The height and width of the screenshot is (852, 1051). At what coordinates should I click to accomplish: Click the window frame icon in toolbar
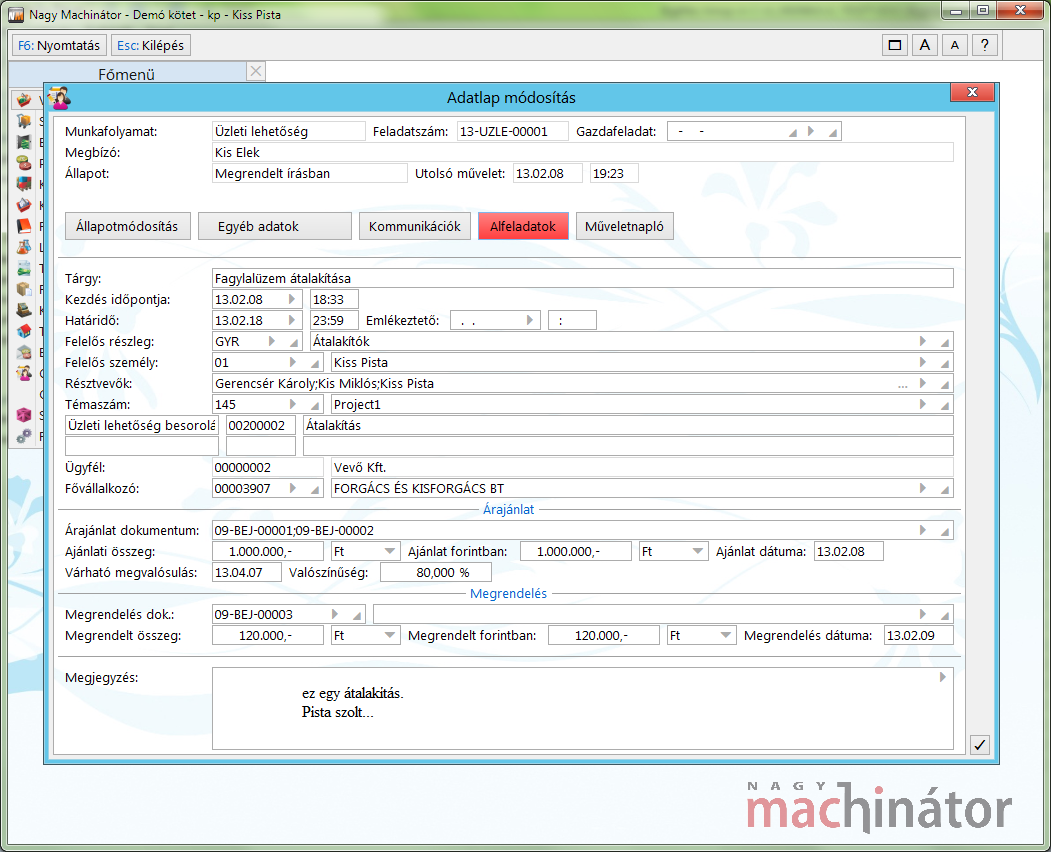point(895,45)
